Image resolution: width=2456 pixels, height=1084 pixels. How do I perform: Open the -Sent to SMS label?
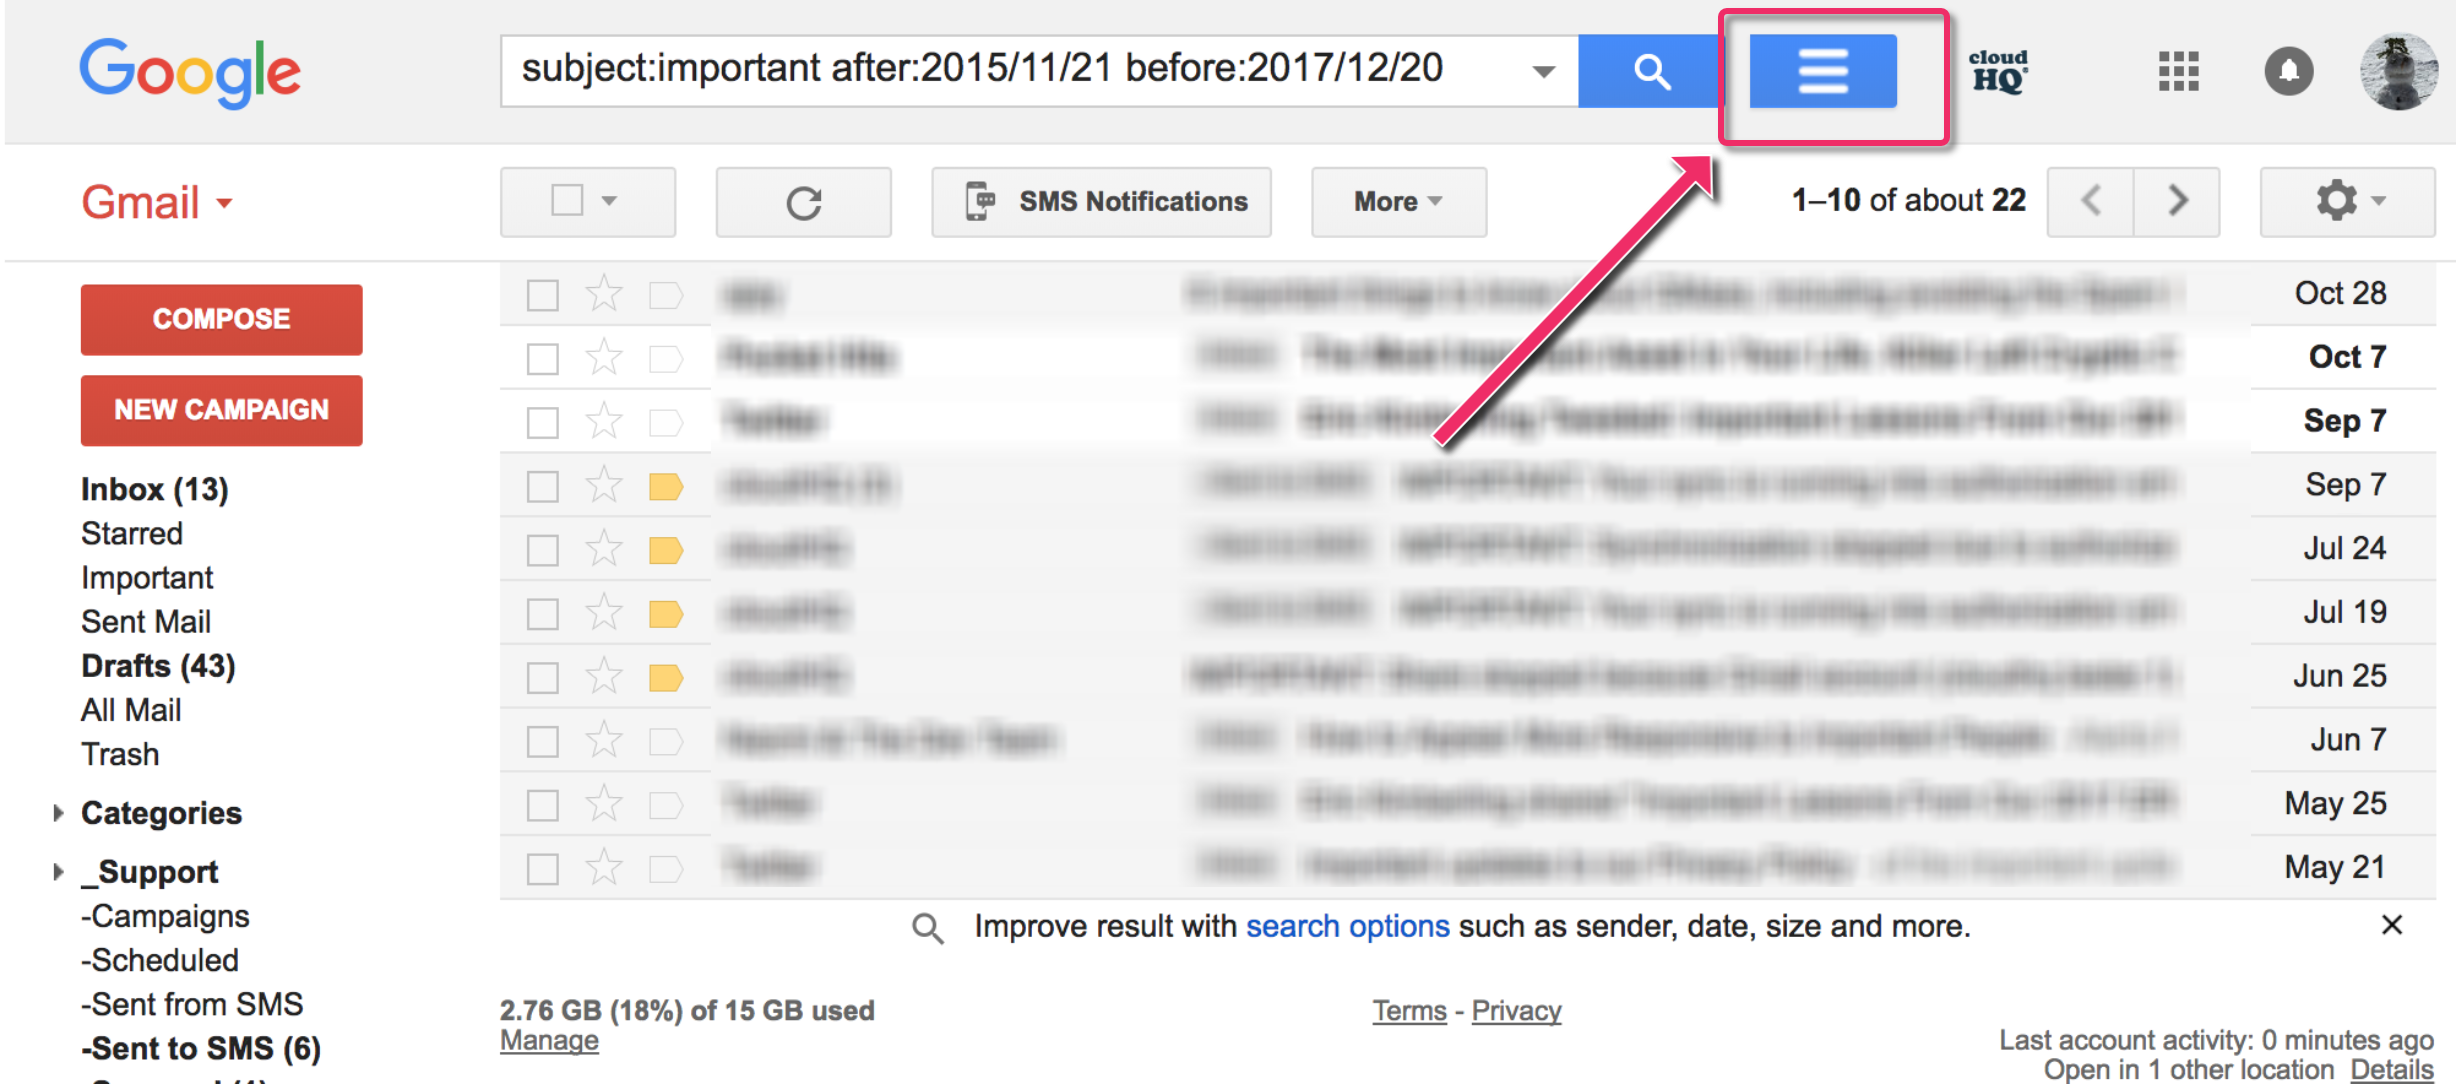201,1047
